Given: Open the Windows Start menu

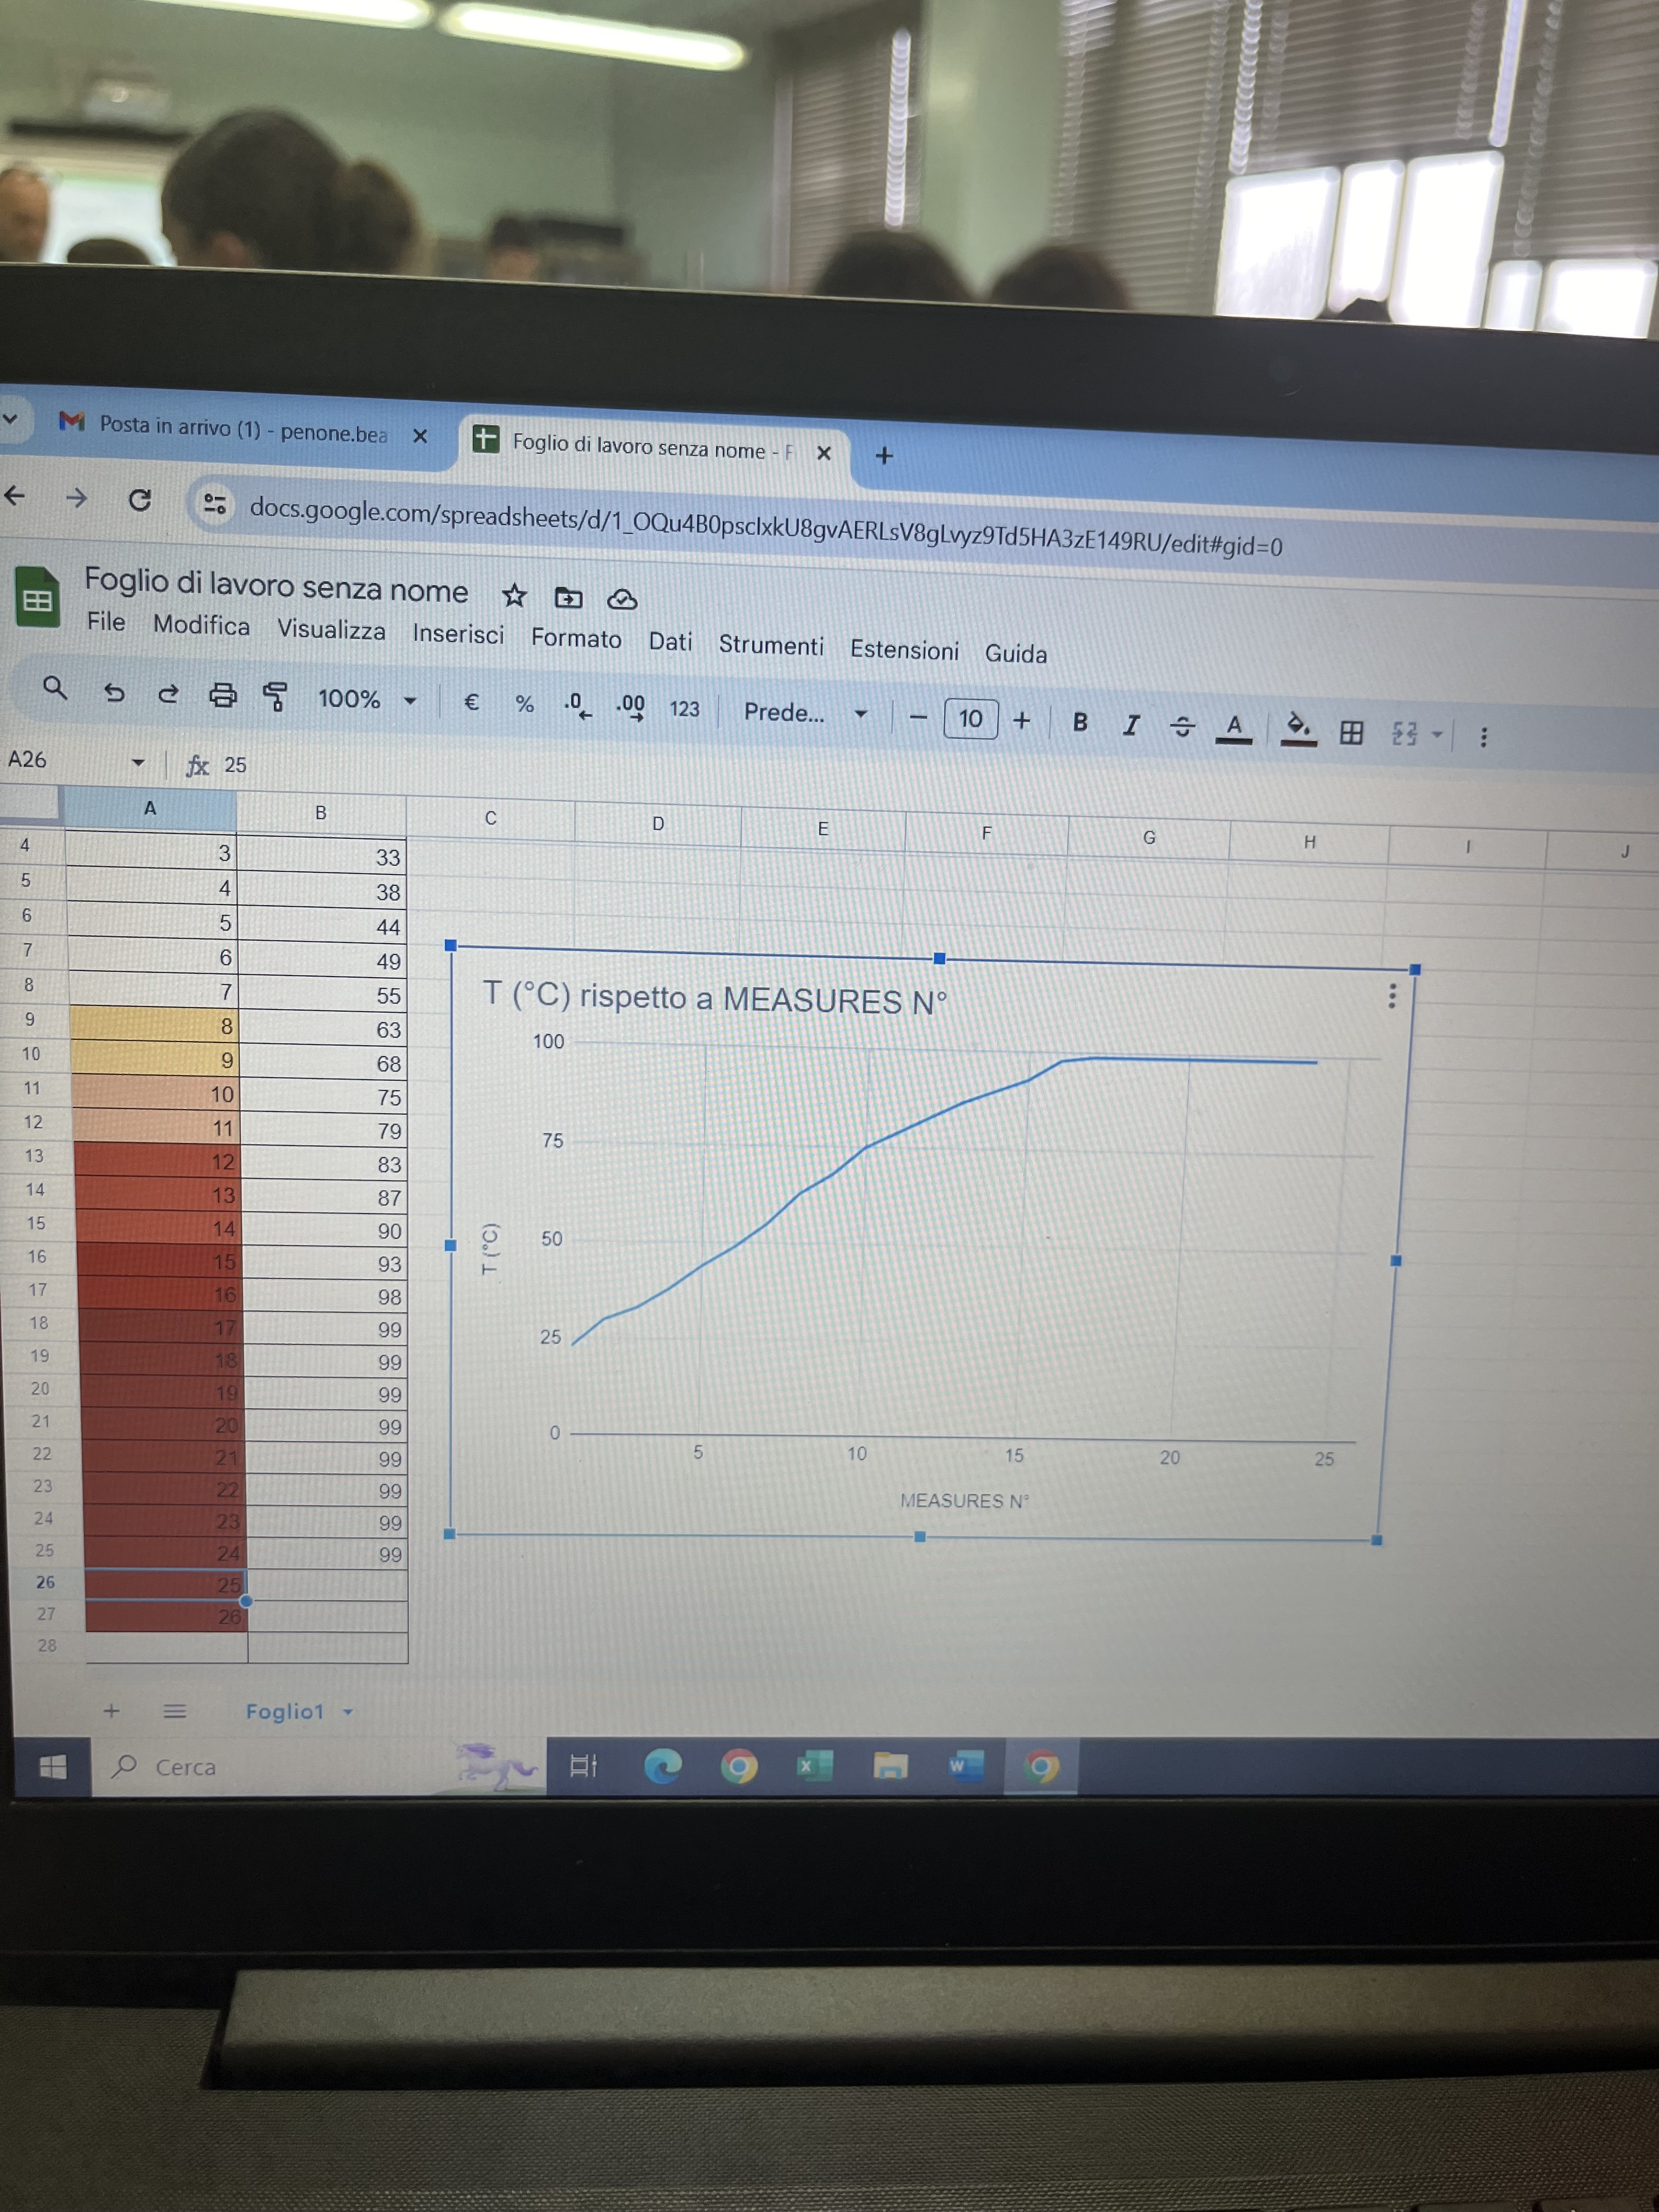Looking at the screenshot, I should [x=53, y=1767].
